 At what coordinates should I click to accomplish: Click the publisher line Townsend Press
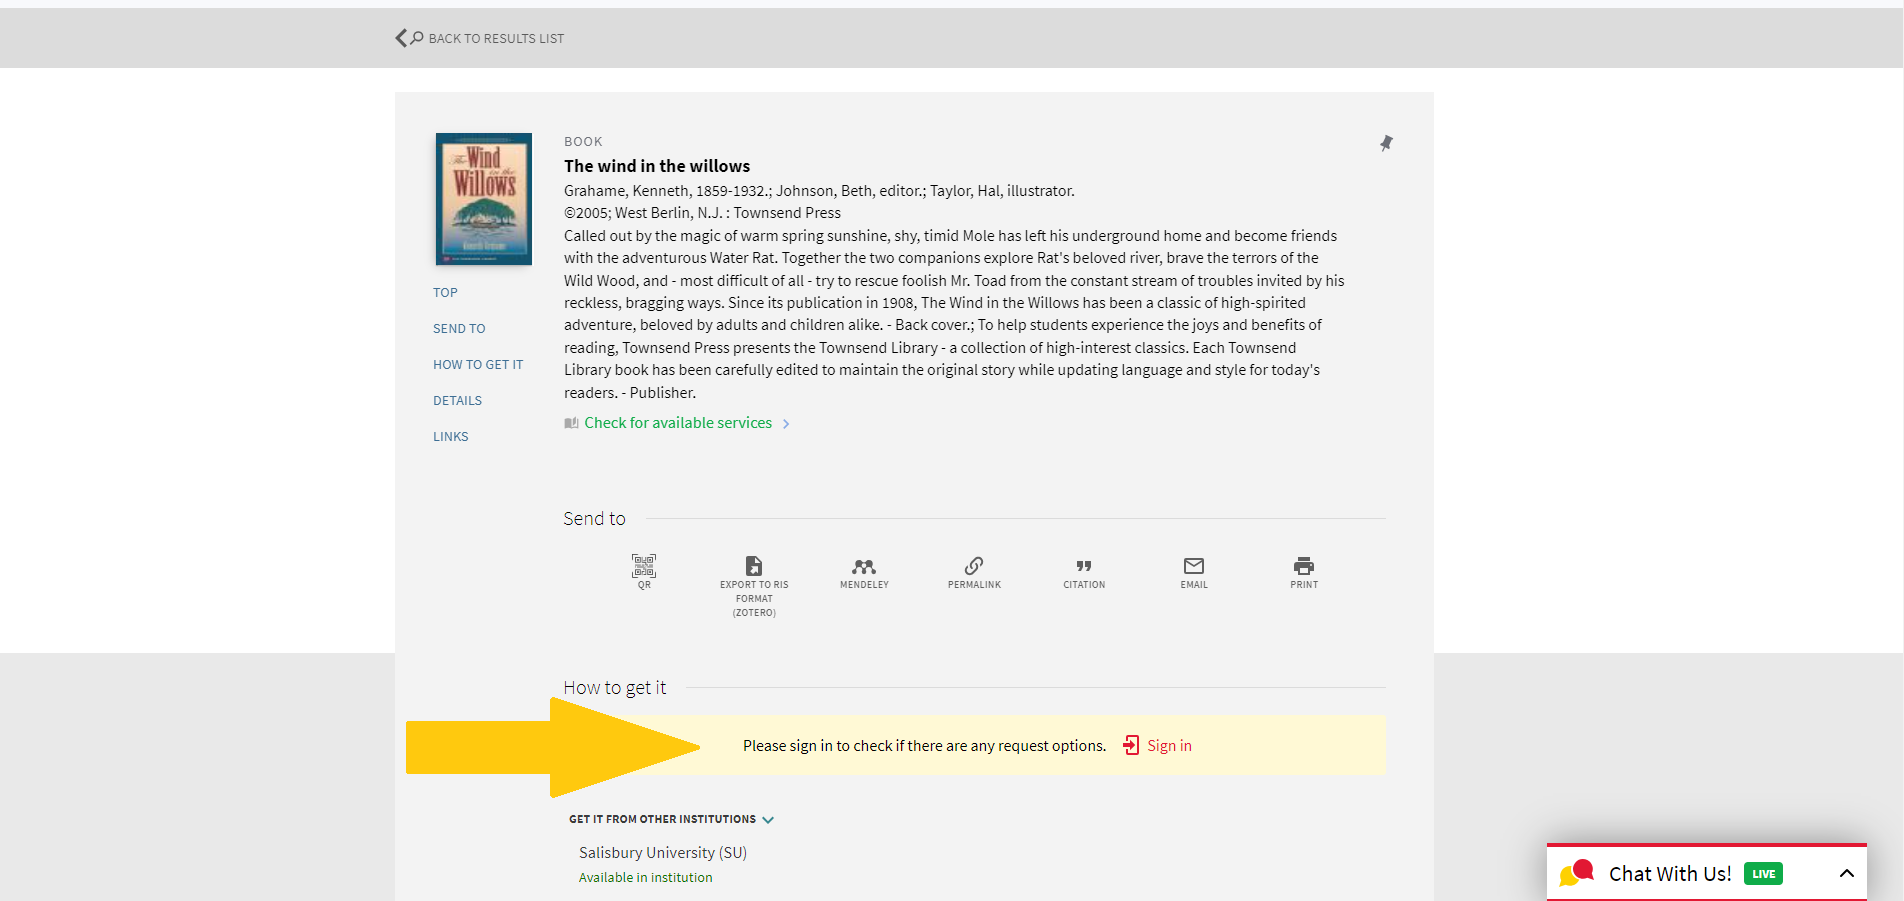coord(702,213)
